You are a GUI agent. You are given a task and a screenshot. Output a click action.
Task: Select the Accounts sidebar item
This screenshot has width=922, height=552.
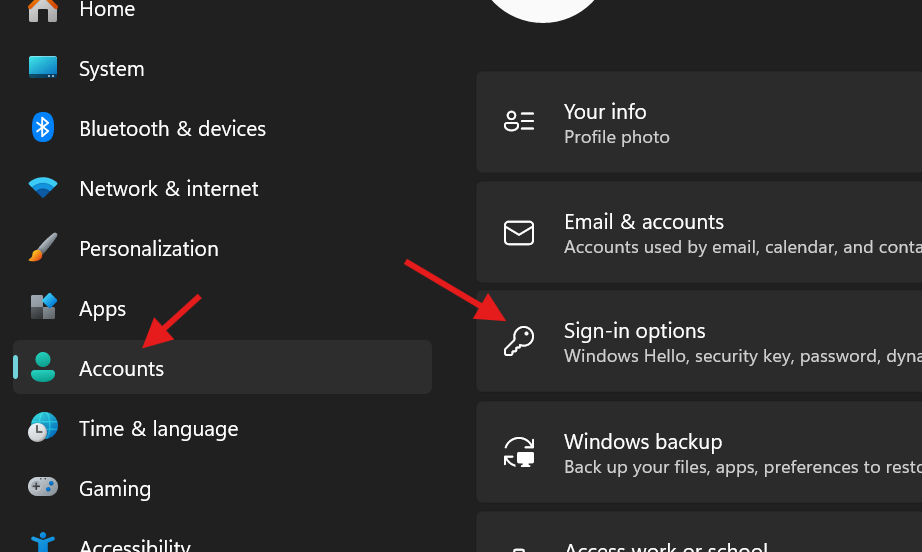click(x=121, y=369)
